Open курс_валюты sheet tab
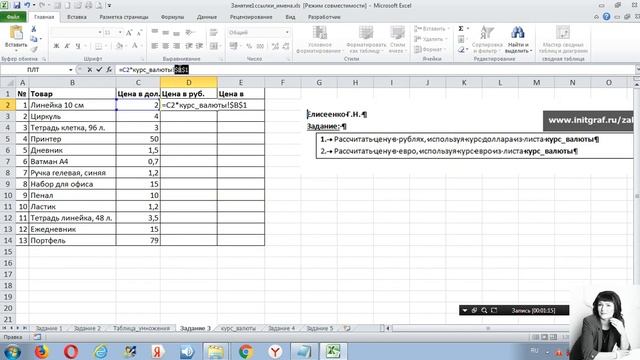Screen dimensions: 640x360 click(x=238, y=328)
